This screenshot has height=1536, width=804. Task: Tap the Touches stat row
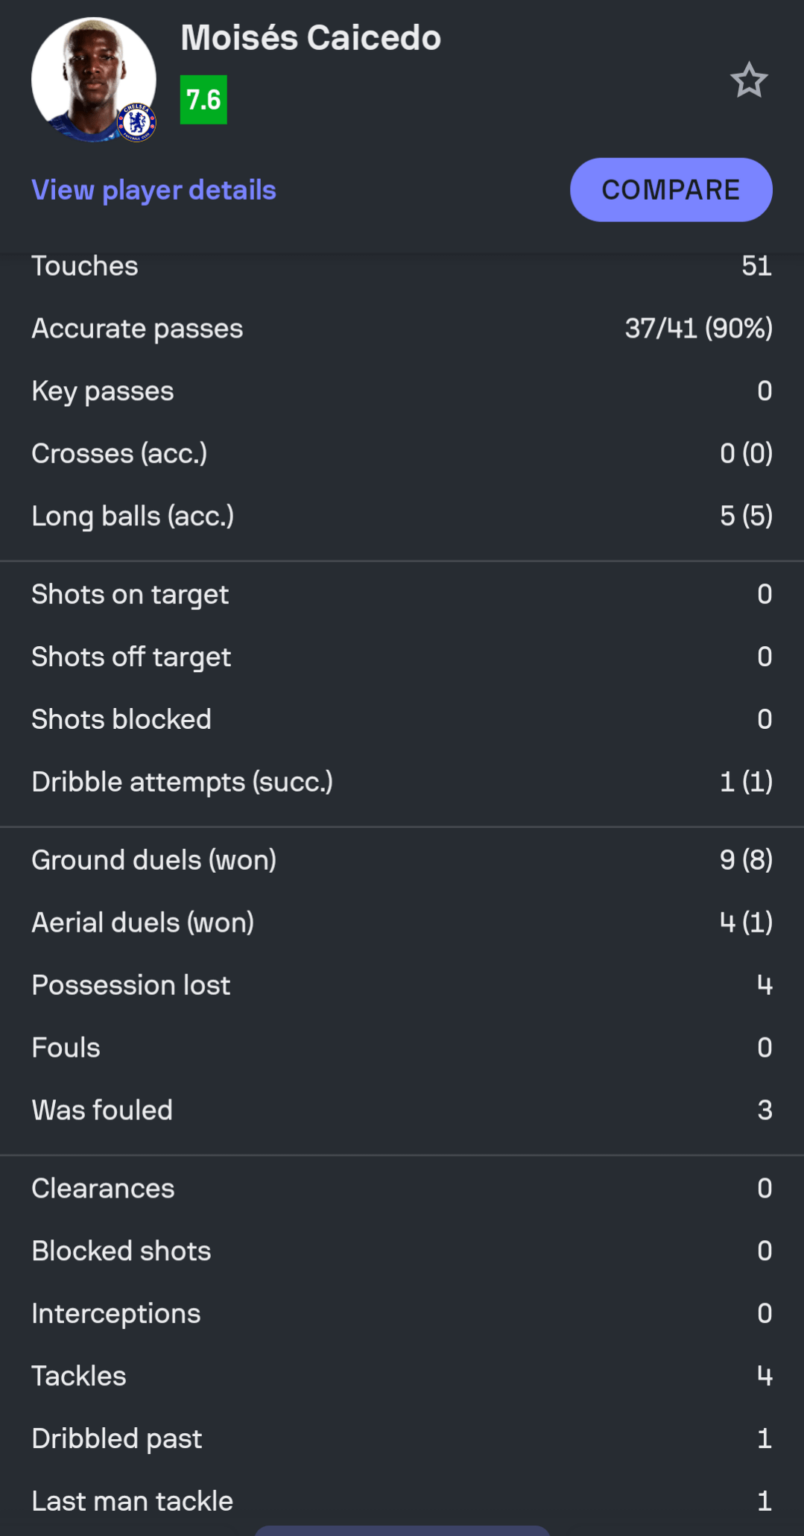click(x=400, y=266)
